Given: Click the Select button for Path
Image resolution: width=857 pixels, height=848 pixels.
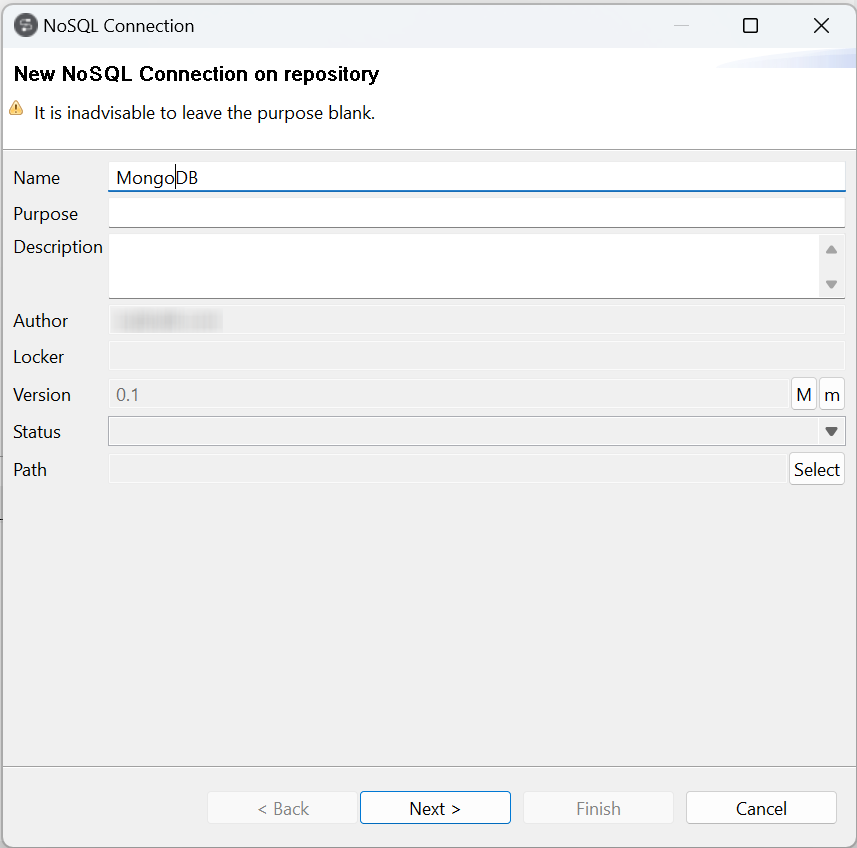Looking at the screenshot, I should pyautogui.click(x=816, y=468).
